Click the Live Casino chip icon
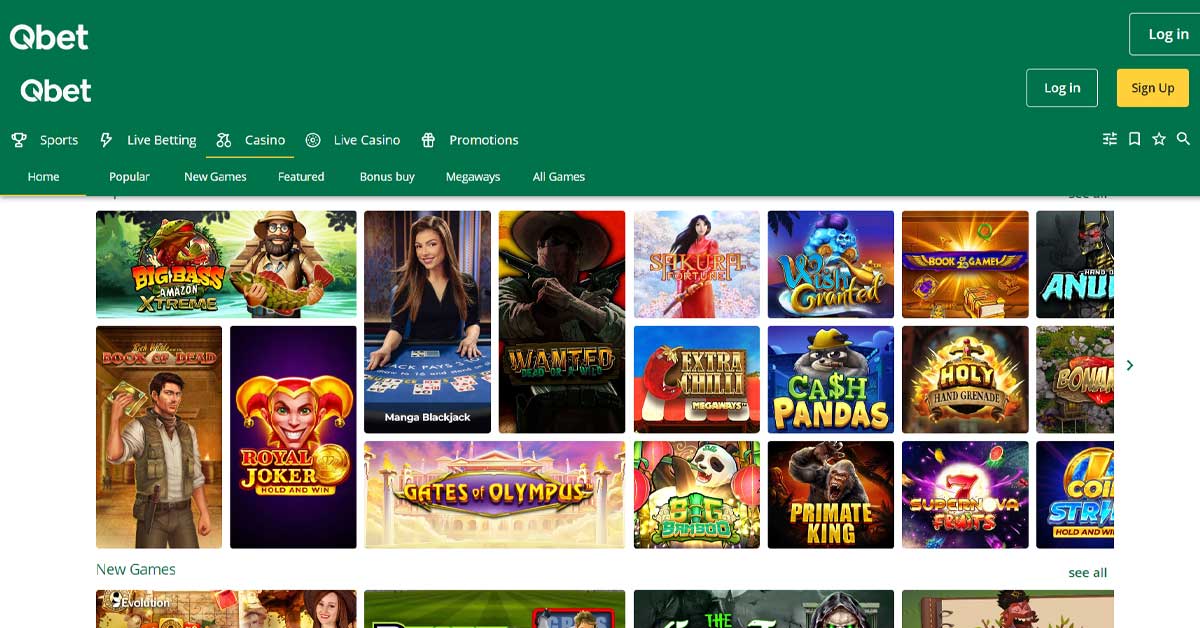Viewport: 1200px width, 628px height. click(x=313, y=140)
